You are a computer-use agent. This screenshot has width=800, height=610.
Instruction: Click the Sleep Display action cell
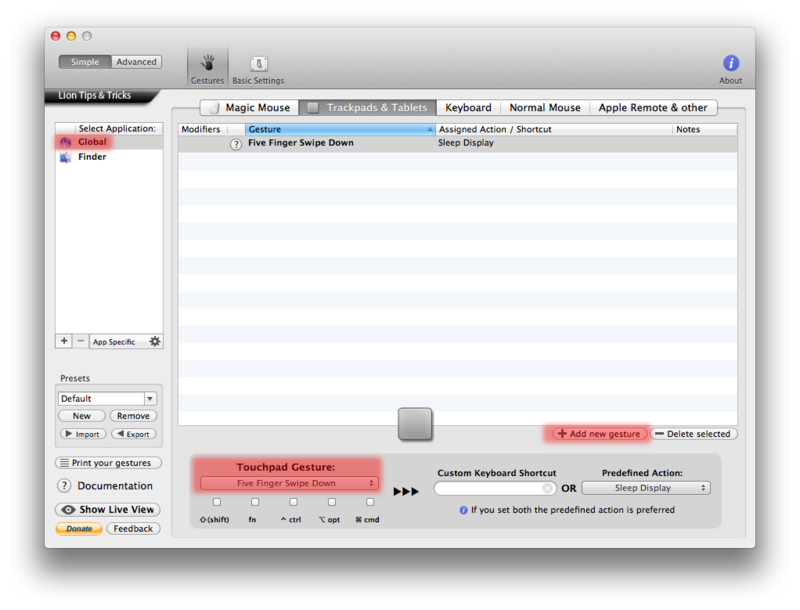click(x=466, y=143)
